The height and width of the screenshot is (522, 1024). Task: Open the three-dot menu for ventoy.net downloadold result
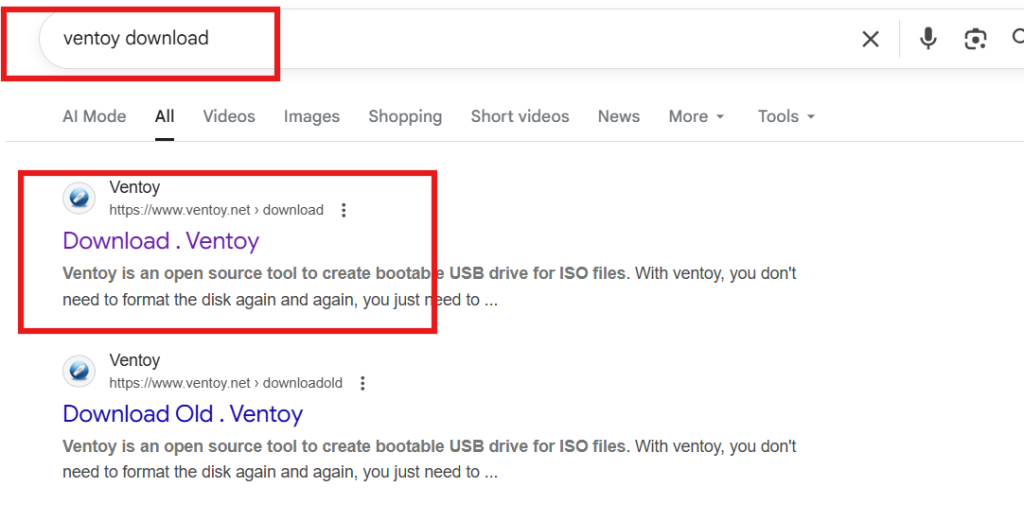(362, 383)
